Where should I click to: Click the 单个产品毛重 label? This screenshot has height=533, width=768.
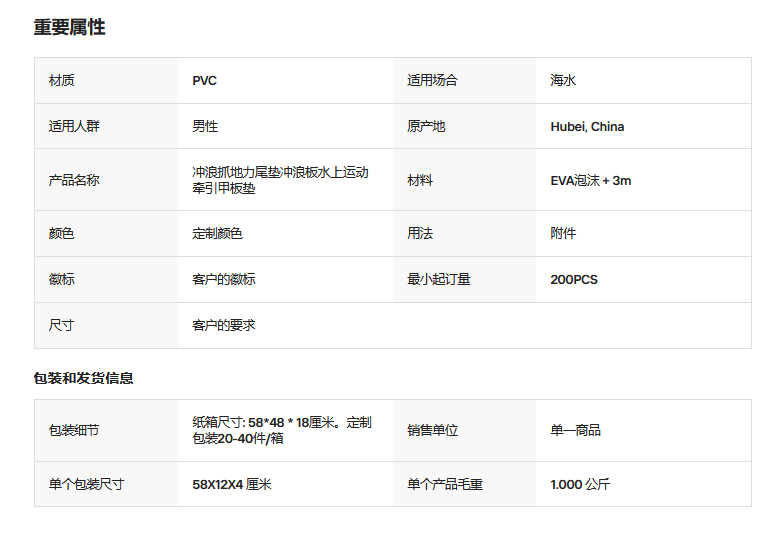pos(445,485)
